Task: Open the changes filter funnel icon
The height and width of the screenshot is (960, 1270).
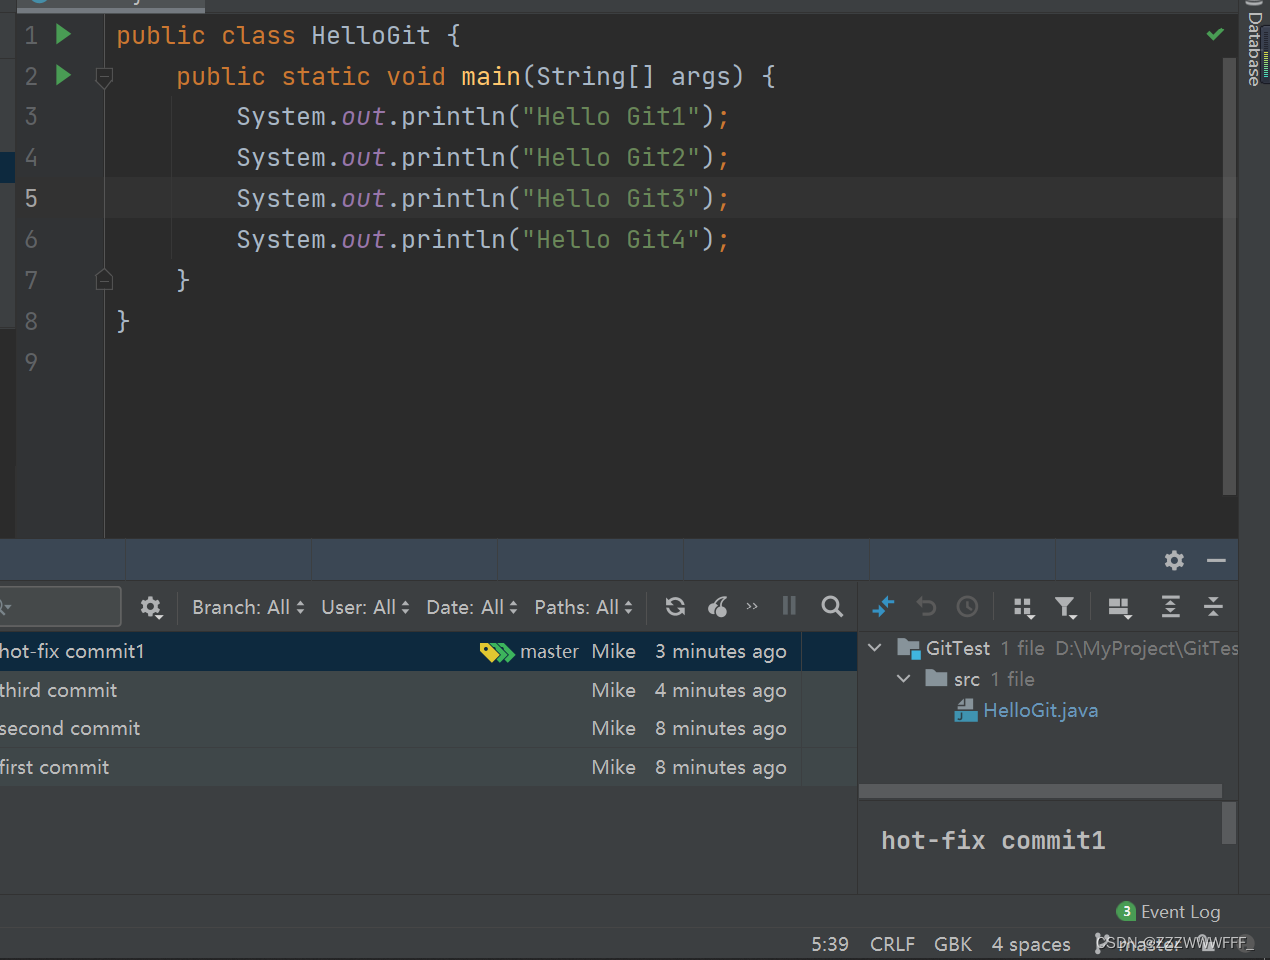Action: point(1066,607)
